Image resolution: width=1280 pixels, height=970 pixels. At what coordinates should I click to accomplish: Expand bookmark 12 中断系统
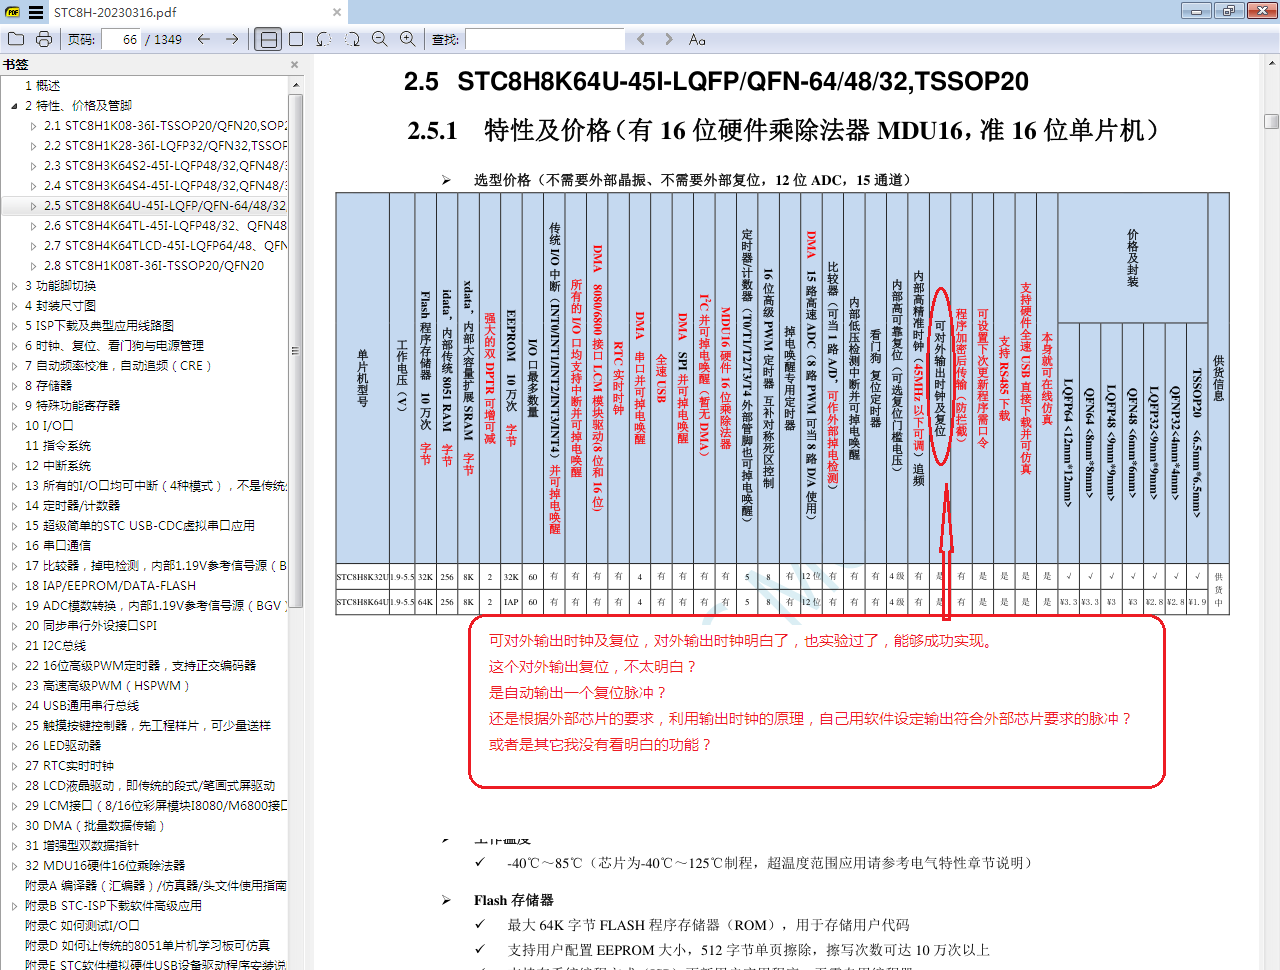(x=14, y=465)
